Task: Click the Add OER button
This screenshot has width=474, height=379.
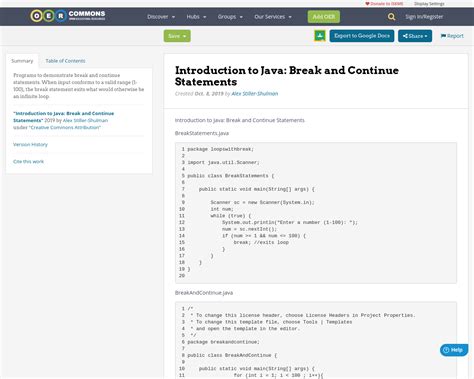Action: (x=324, y=17)
